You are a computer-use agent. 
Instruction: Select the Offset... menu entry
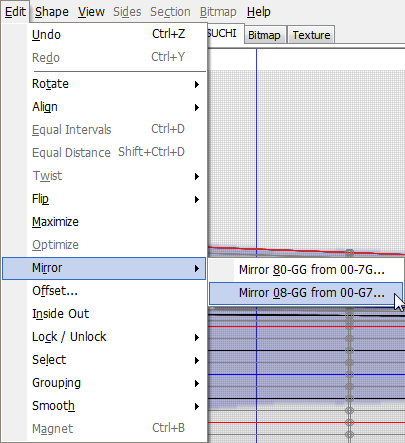pyautogui.click(x=104, y=291)
